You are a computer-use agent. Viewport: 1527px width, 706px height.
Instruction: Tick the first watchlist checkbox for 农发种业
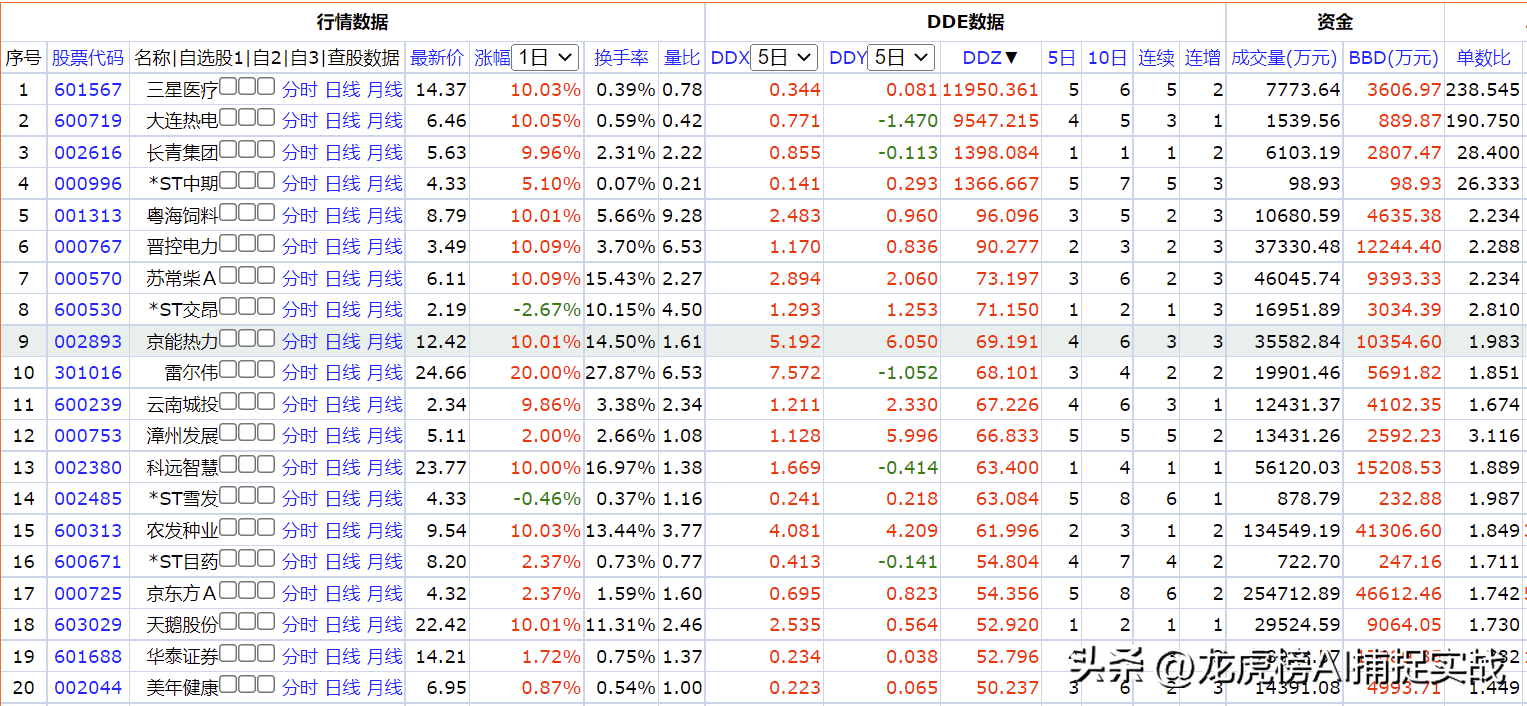coord(227,528)
